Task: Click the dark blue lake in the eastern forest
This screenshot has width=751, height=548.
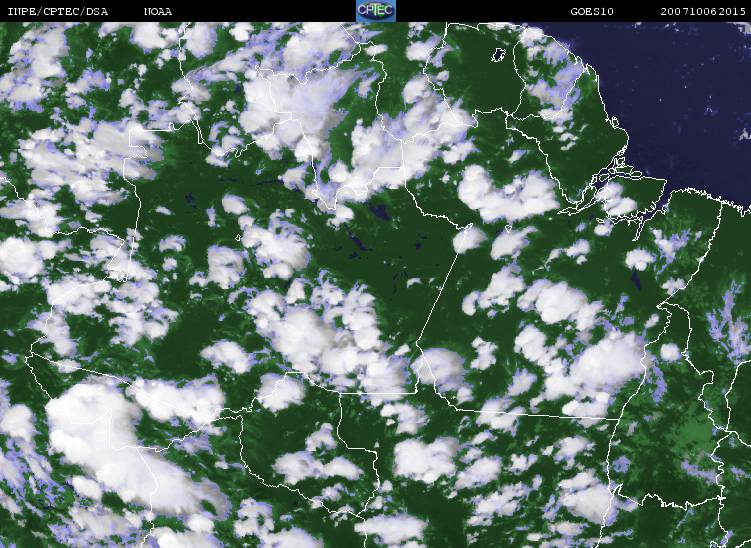Action: click(636, 280)
